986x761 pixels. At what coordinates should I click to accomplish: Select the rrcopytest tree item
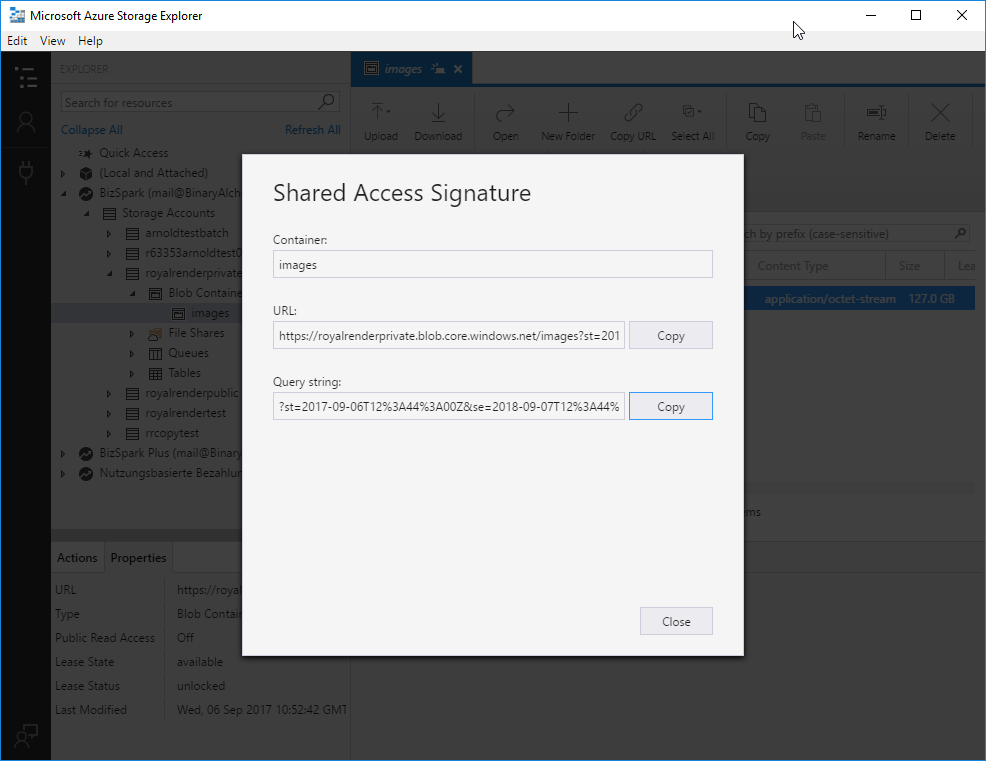(x=172, y=433)
